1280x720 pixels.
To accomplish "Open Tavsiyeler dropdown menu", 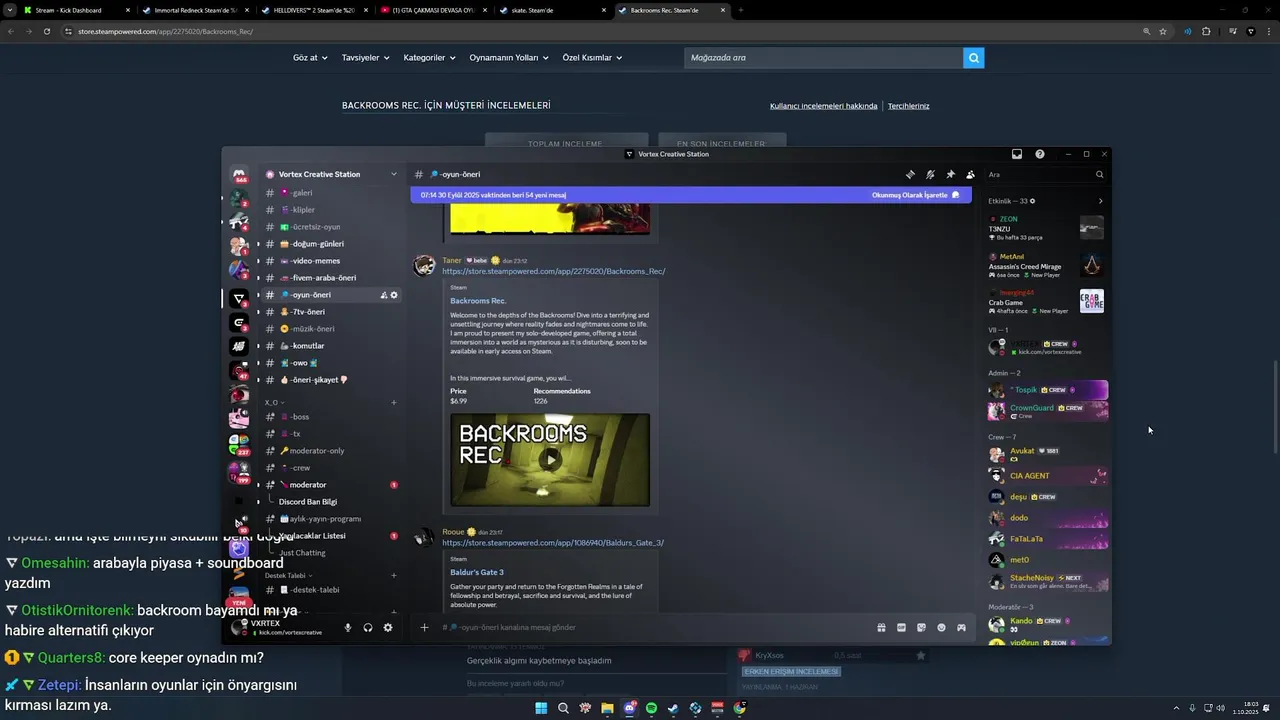I will coord(365,58).
